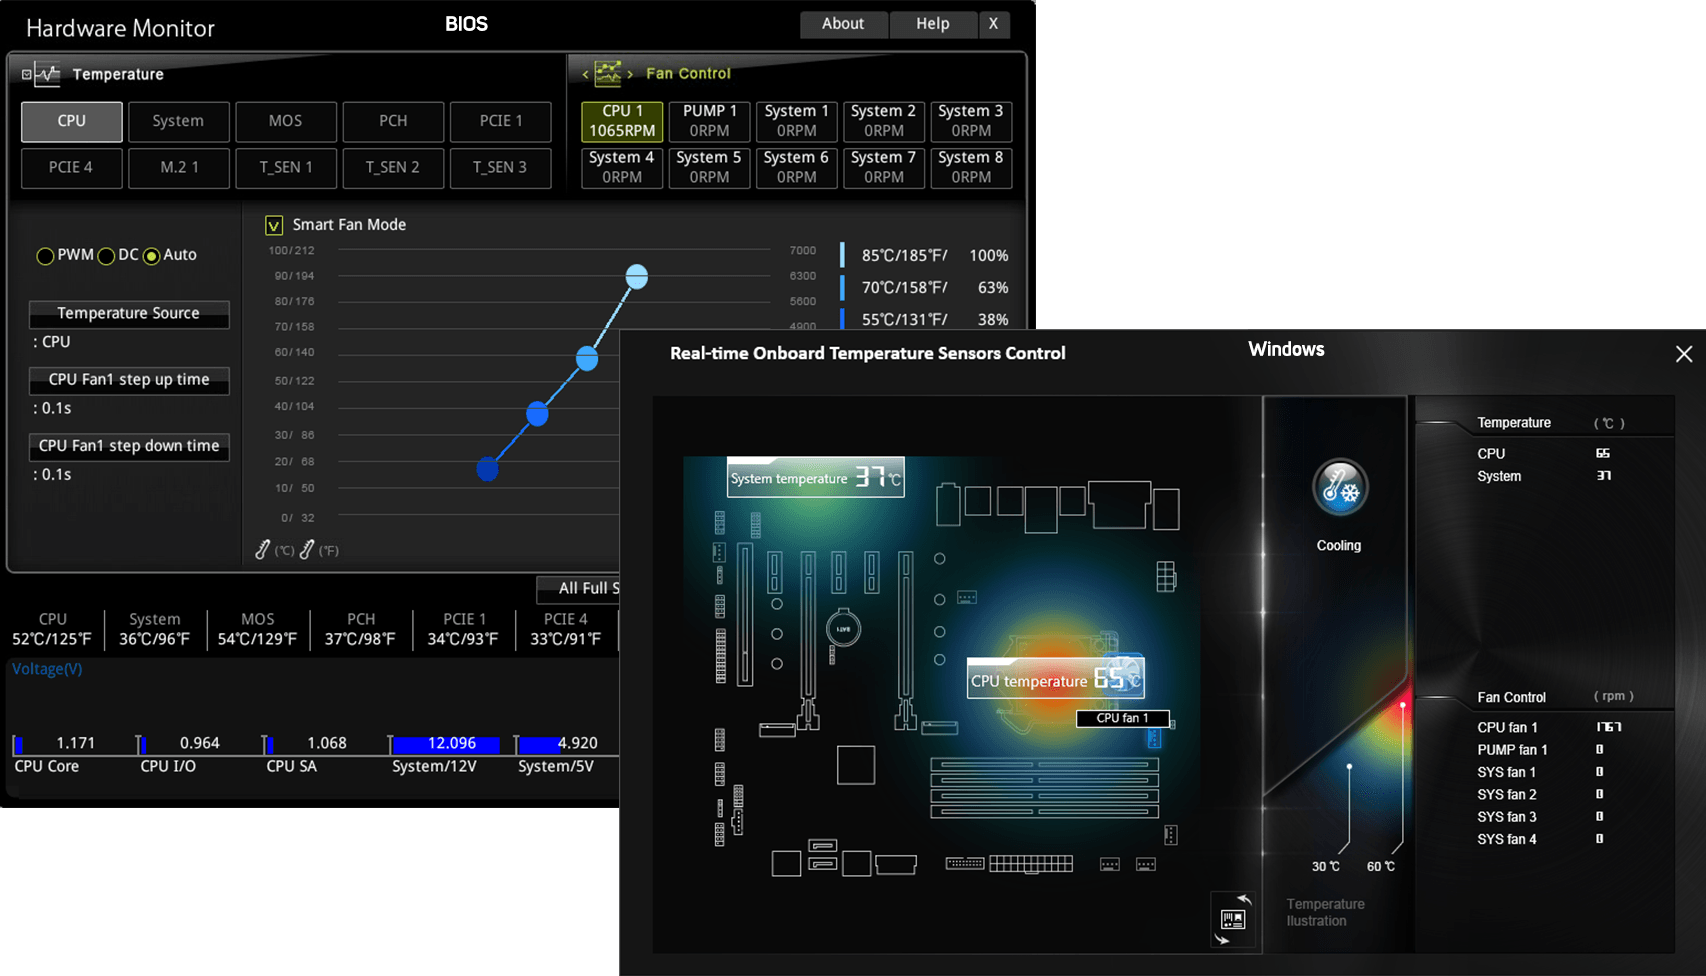
Task: Click the SYS fan 2 row
Action: (x=1543, y=794)
